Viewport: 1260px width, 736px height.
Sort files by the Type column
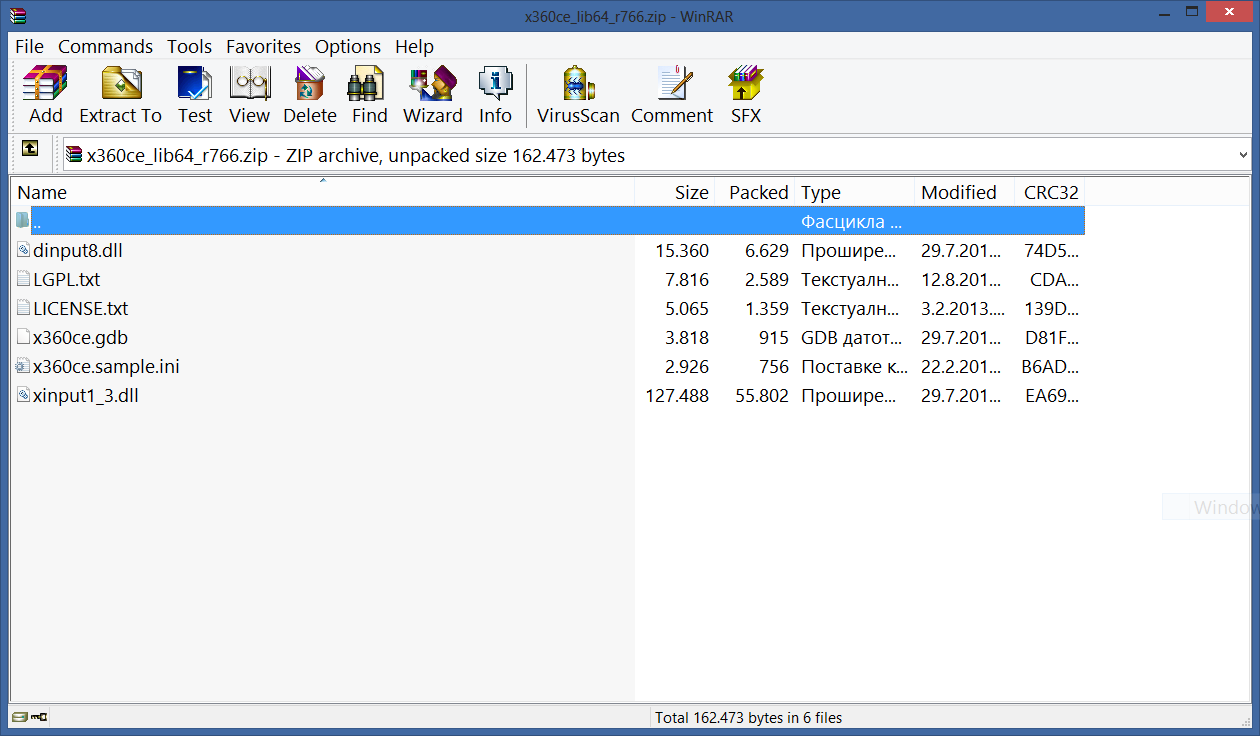855,192
